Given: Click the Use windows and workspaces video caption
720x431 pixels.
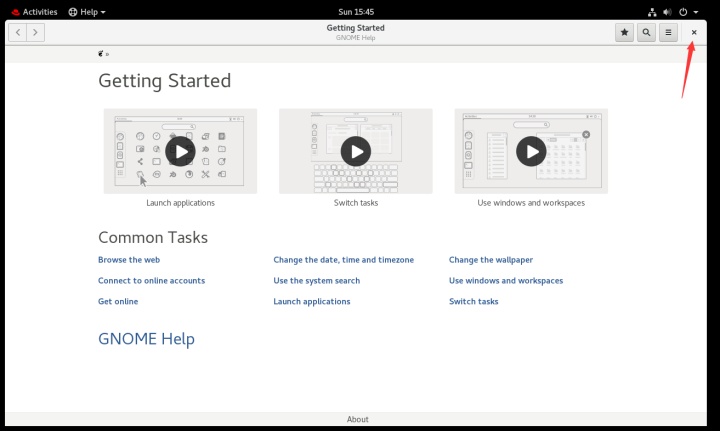Looking at the screenshot, I should [531, 203].
